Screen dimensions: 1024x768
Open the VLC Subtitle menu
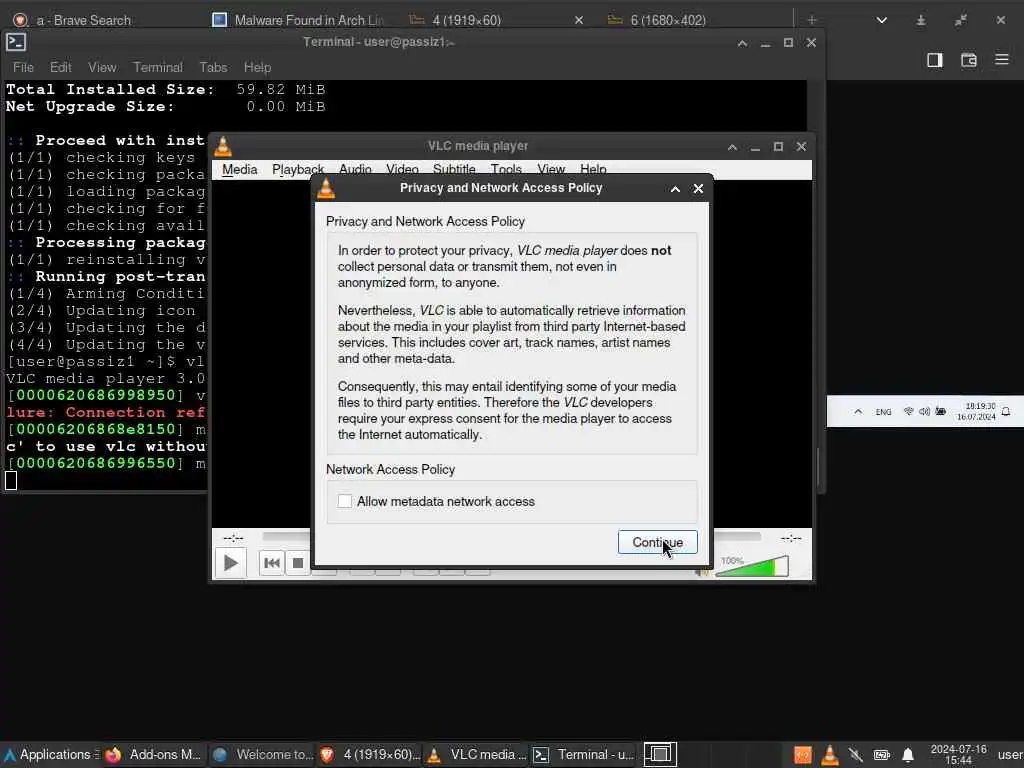pos(454,169)
